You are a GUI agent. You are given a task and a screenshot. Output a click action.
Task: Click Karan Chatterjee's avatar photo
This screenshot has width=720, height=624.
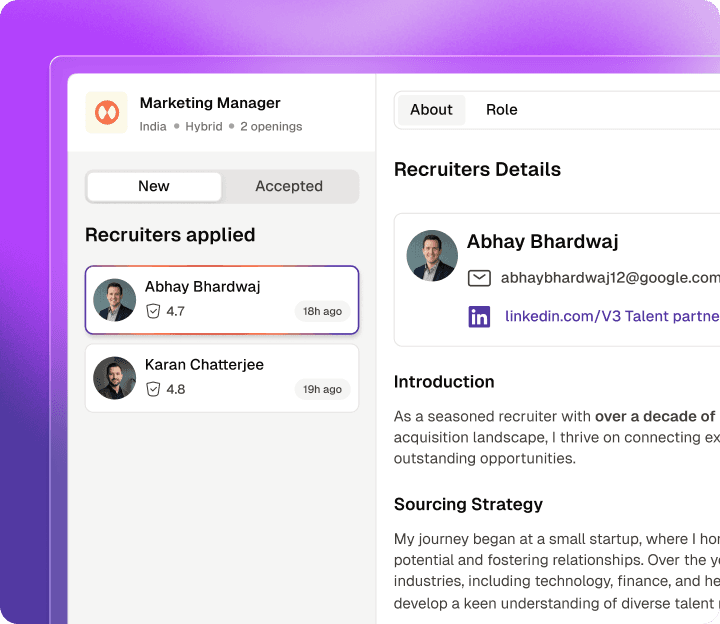coord(114,378)
